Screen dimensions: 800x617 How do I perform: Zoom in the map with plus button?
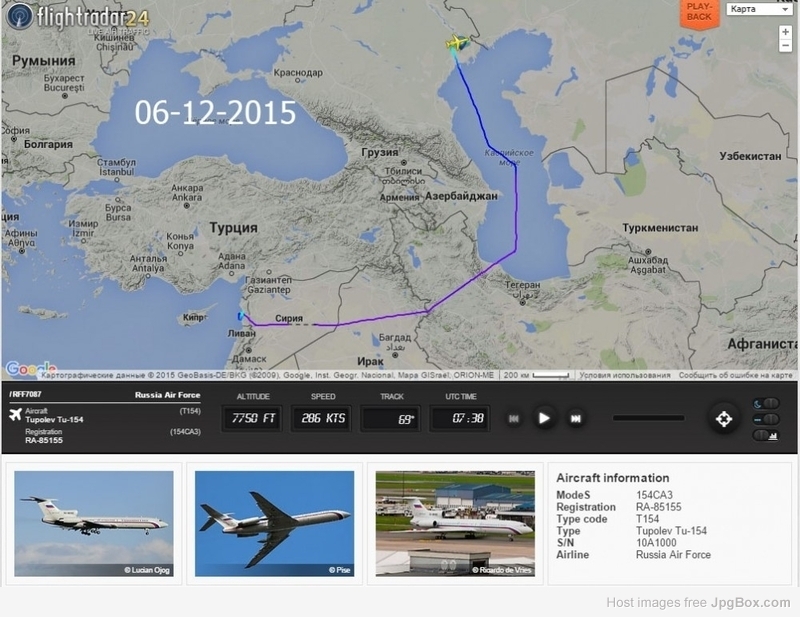(x=785, y=32)
